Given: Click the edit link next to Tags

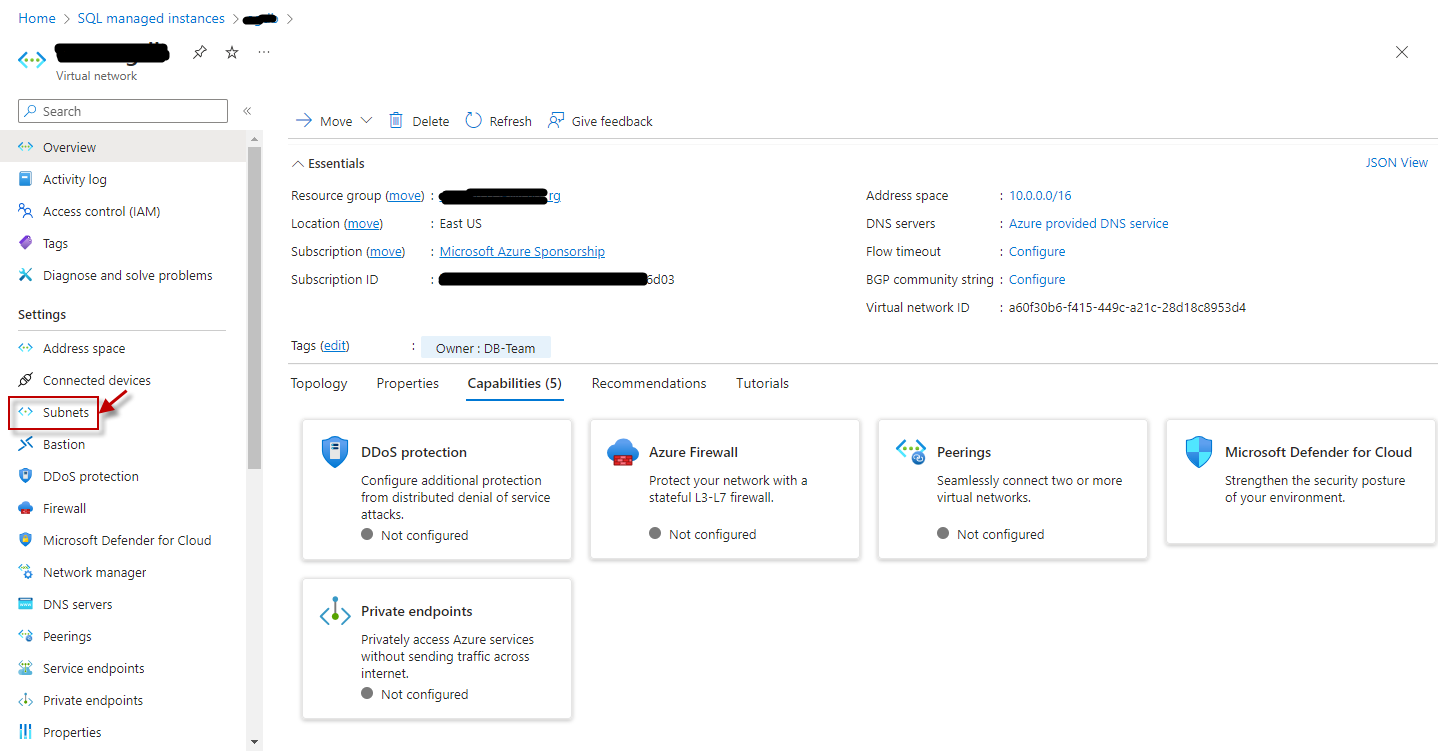Looking at the screenshot, I should tap(335, 346).
